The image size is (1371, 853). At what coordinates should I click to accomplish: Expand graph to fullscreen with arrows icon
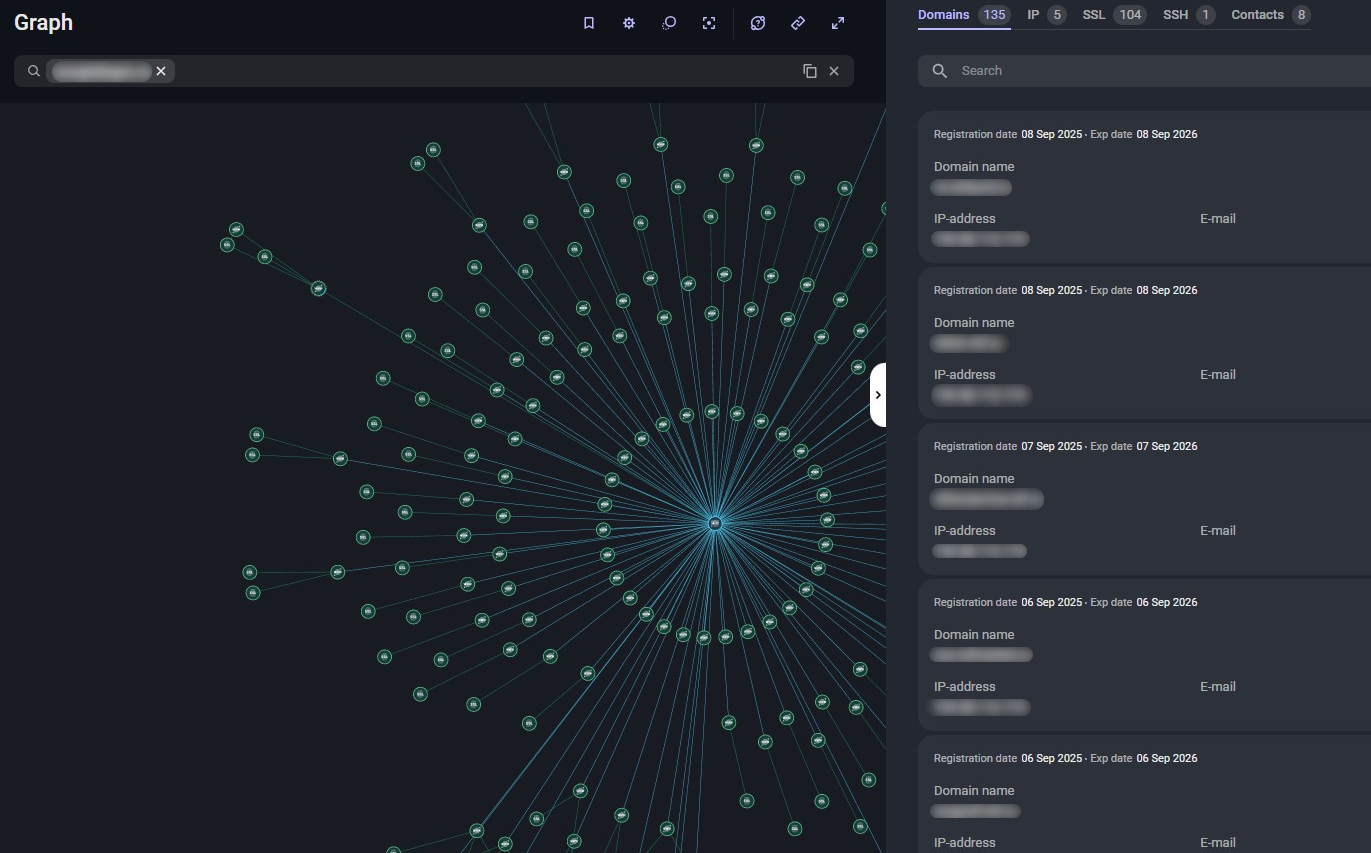tap(838, 23)
